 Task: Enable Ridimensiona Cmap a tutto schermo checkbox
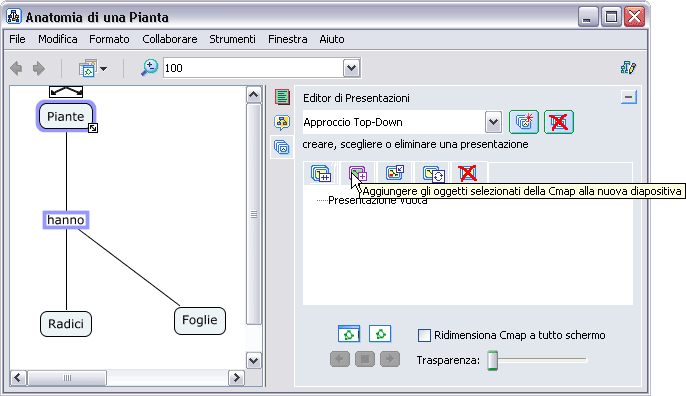(424, 336)
